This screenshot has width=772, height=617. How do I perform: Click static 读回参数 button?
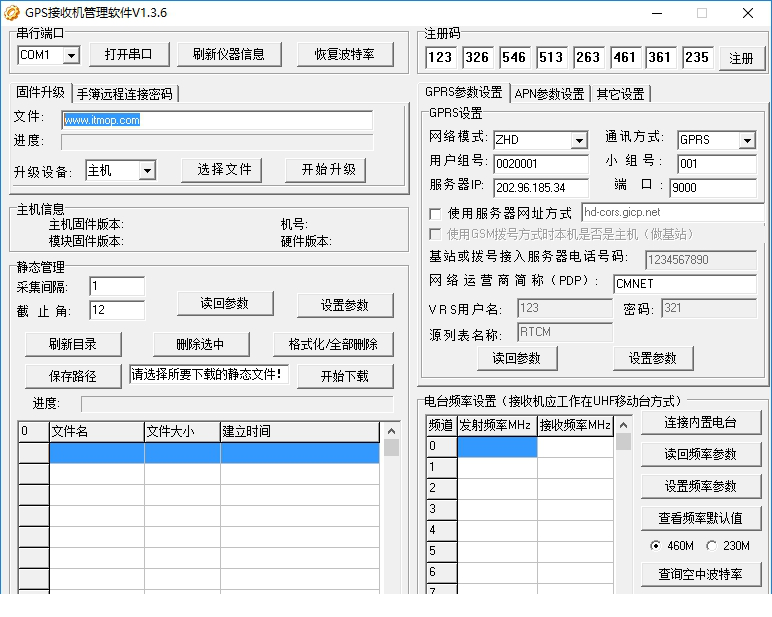pos(225,303)
